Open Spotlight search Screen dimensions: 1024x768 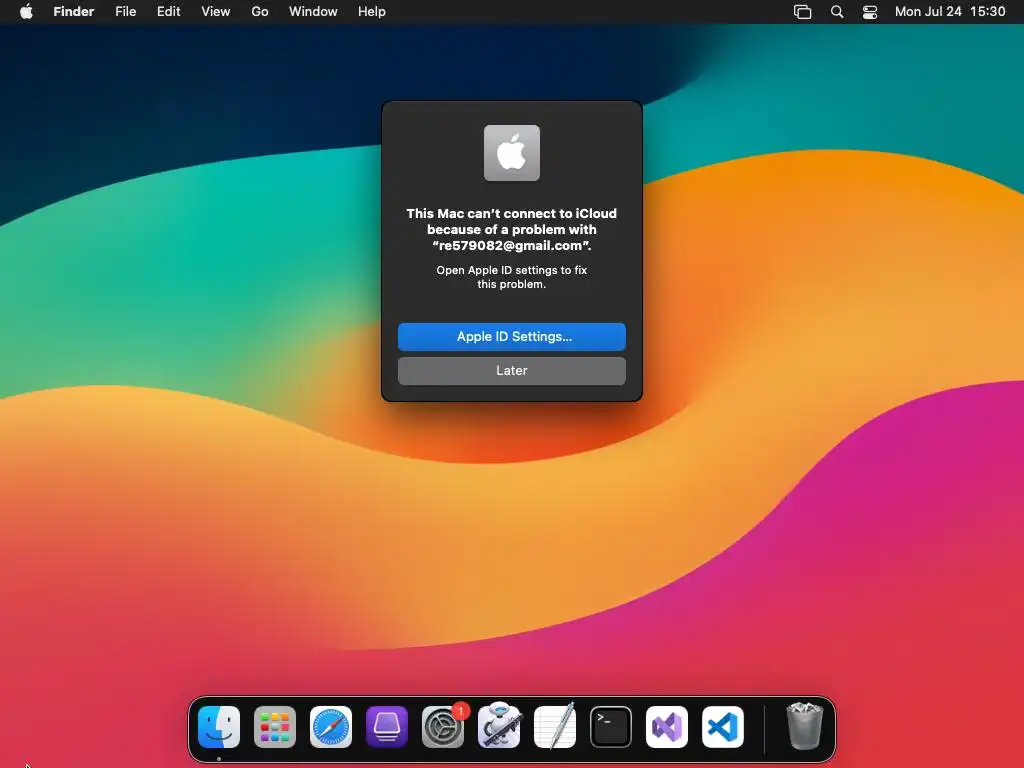837,12
